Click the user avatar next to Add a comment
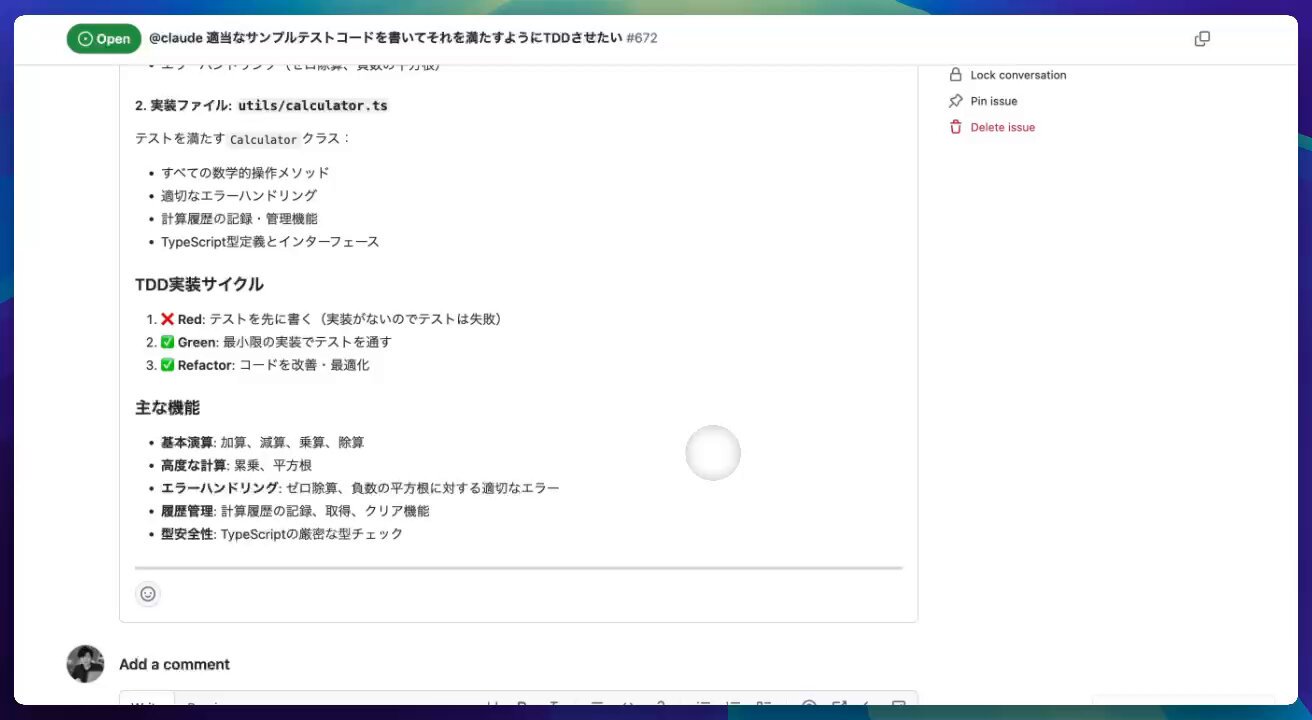 pos(85,664)
